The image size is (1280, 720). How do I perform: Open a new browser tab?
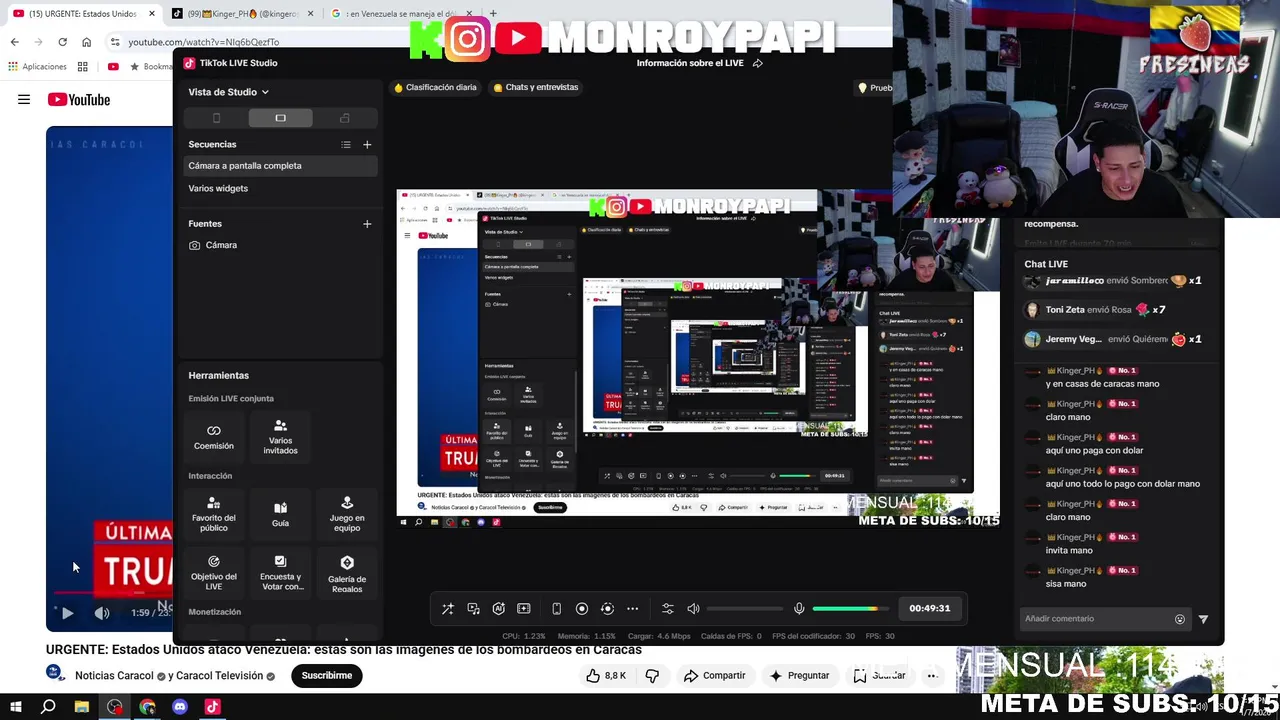click(x=493, y=14)
